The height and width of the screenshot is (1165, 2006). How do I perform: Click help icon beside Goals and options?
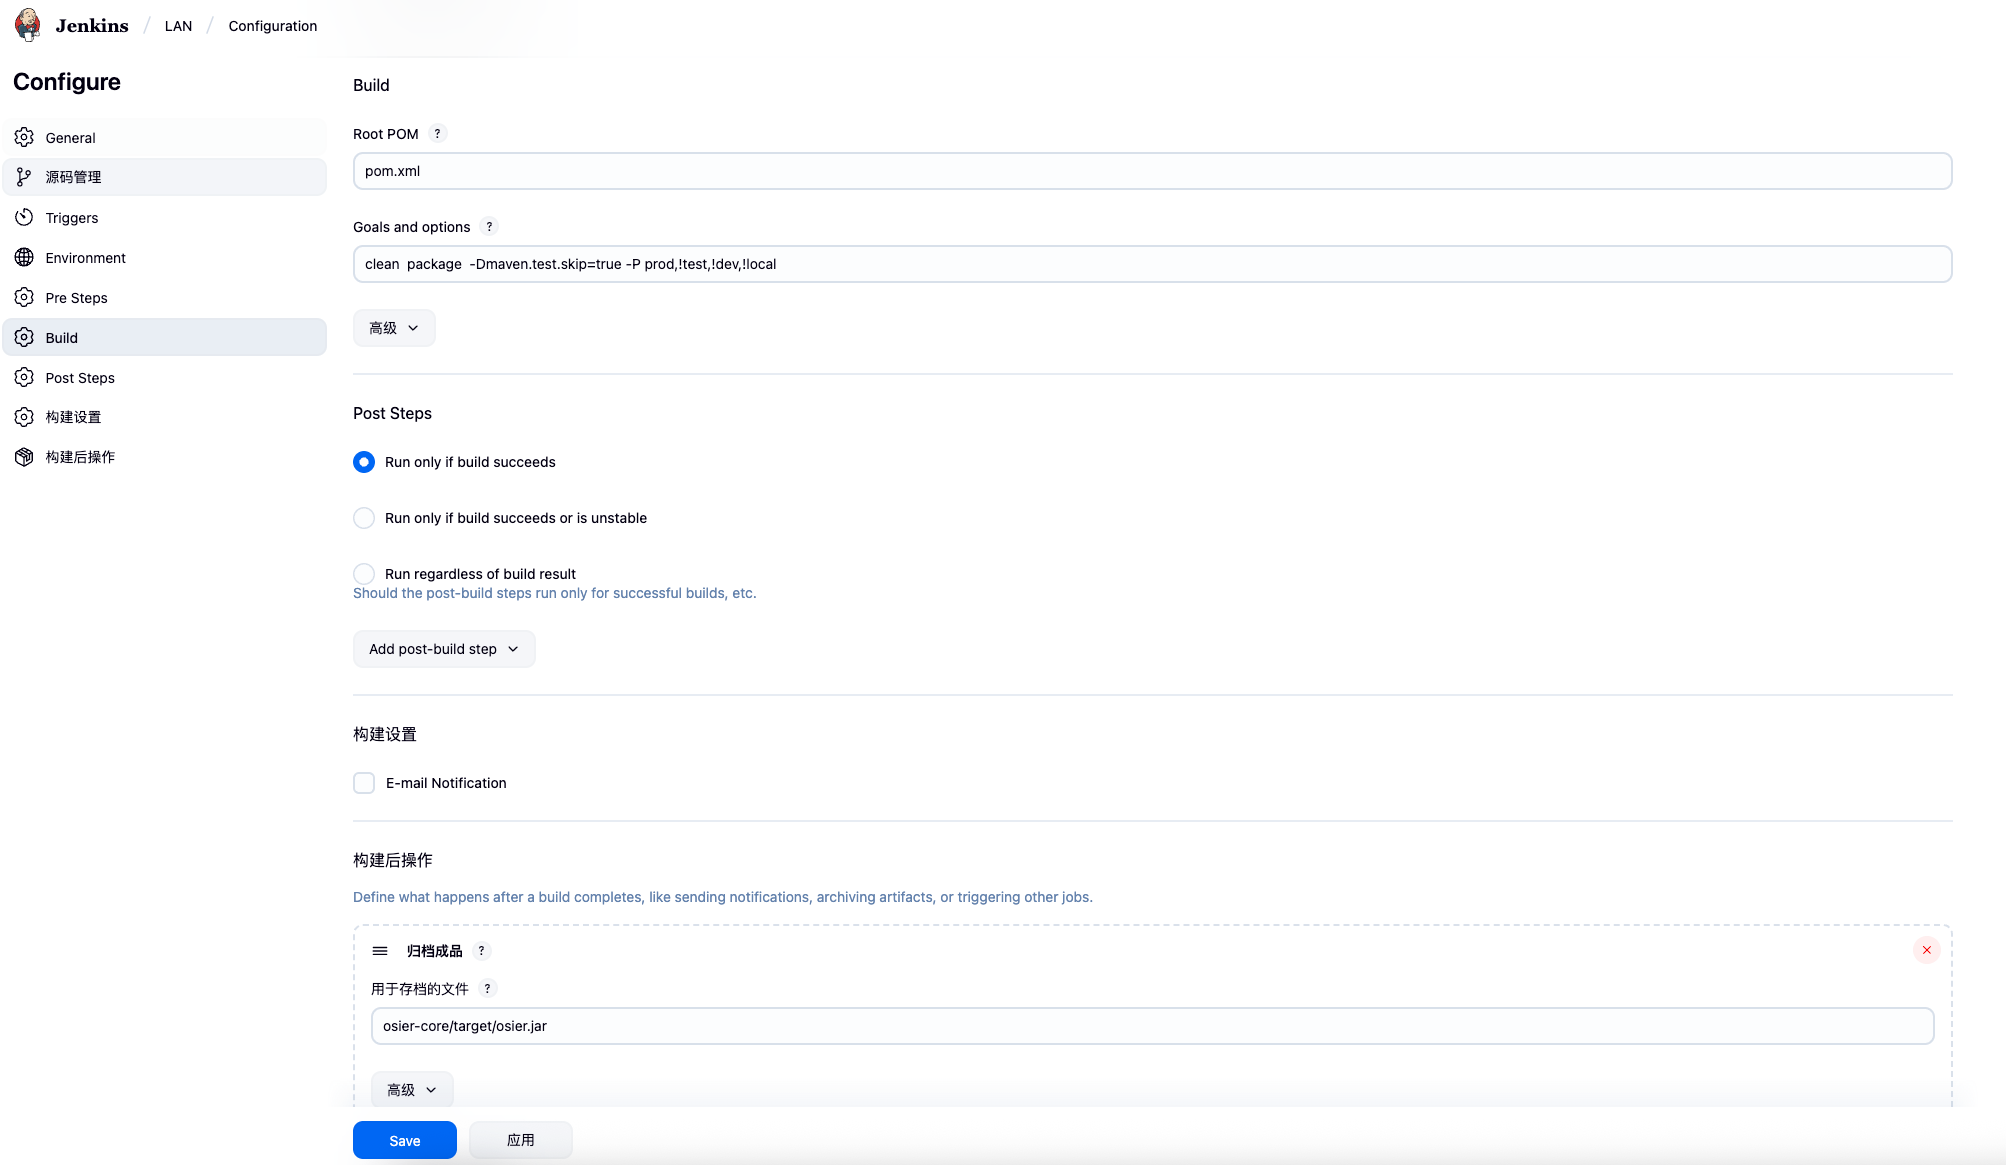(x=489, y=227)
